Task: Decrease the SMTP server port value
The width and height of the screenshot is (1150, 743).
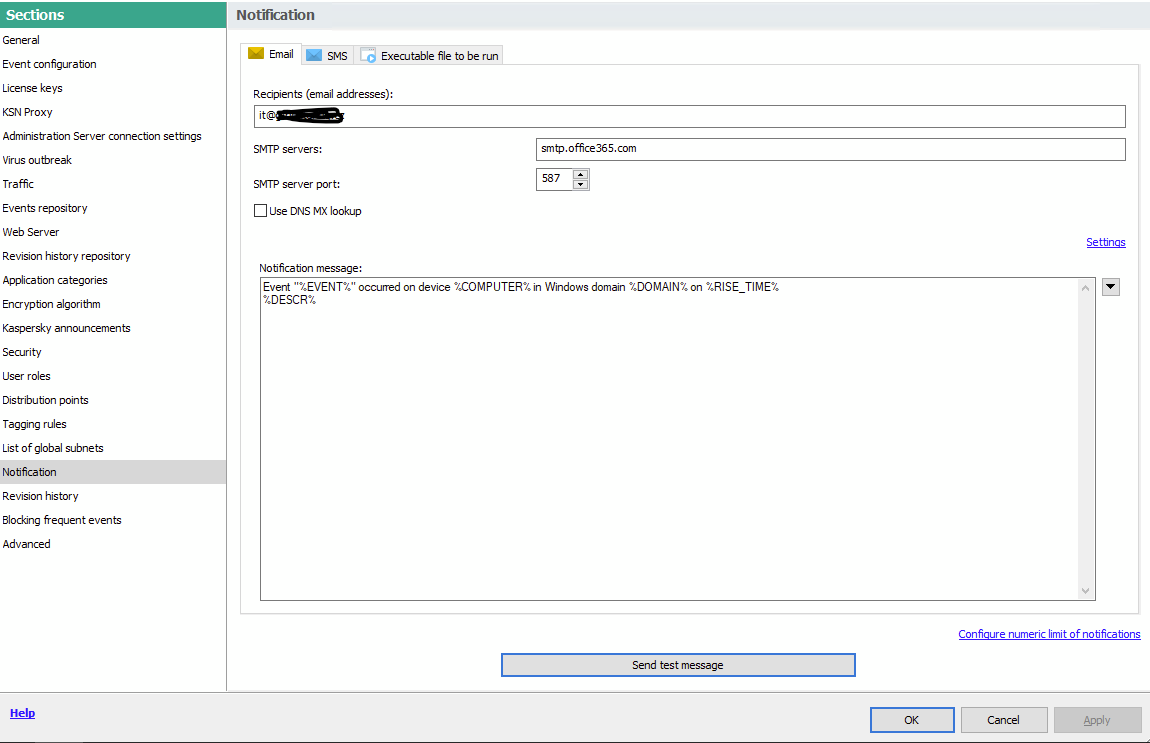Action: pyautogui.click(x=580, y=184)
